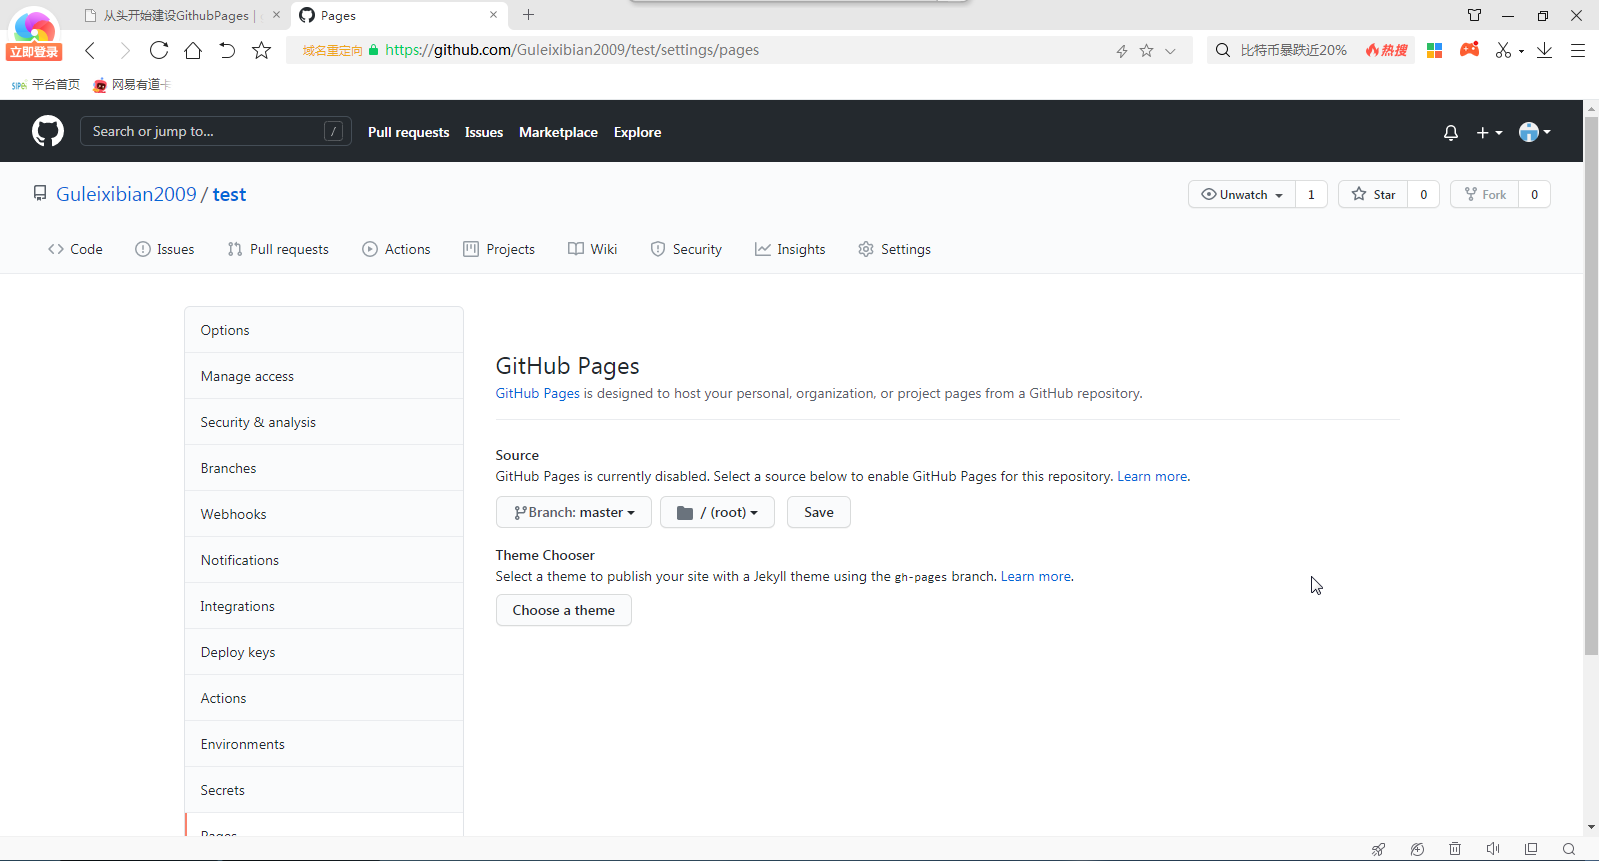Click the rocket accelerator icon in status bar
The height and width of the screenshot is (861, 1599).
[x=1379, y=849]
